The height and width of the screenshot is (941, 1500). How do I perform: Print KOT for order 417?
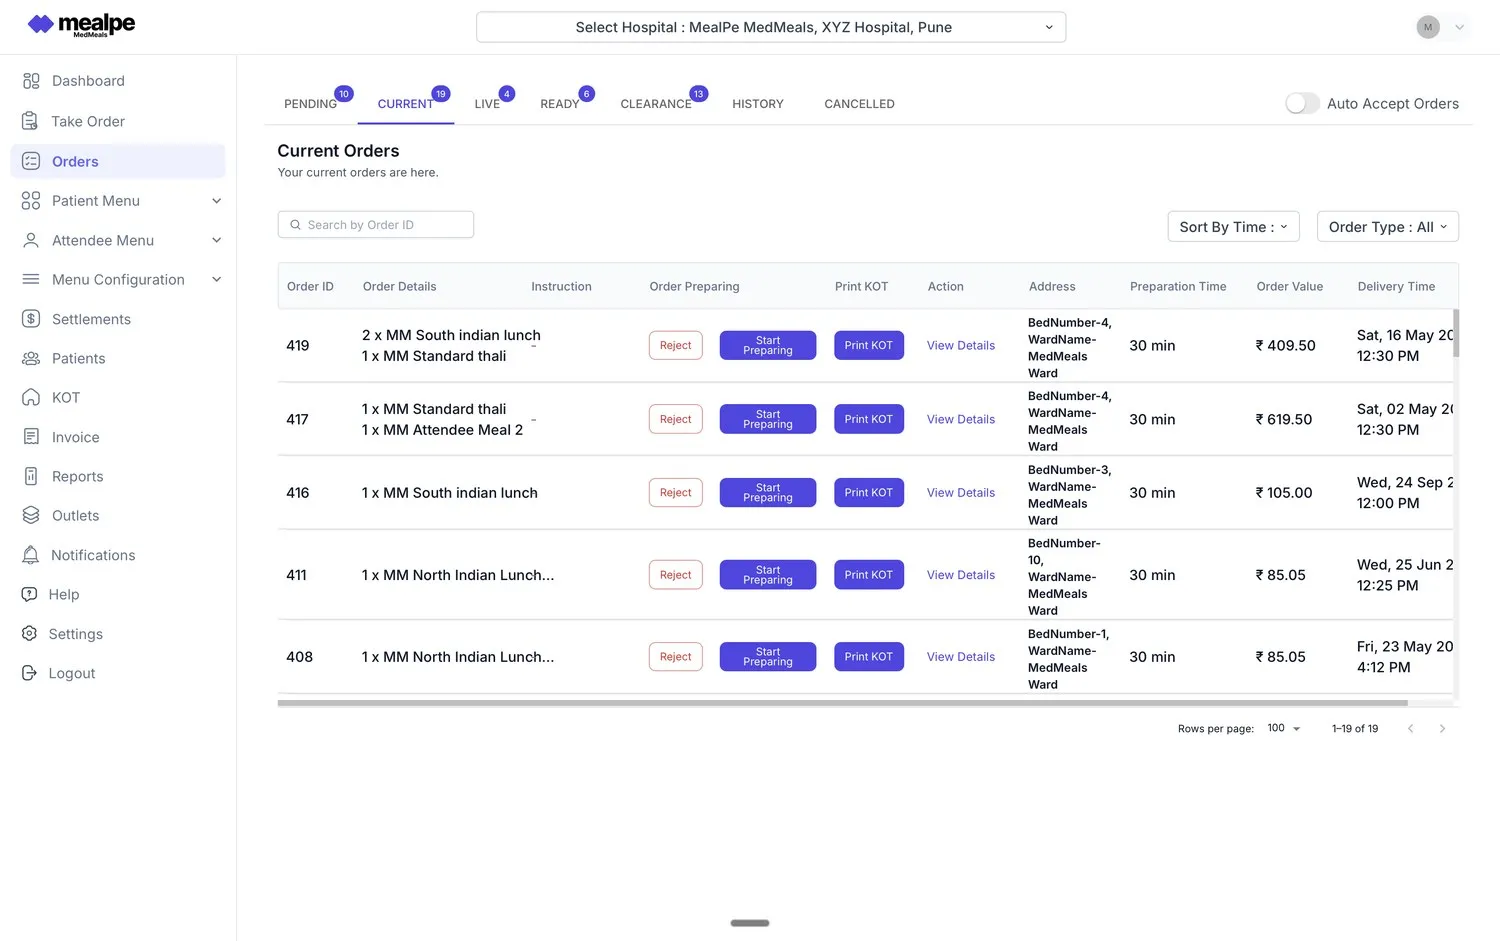pyautogui.click(x=868, y=419)
